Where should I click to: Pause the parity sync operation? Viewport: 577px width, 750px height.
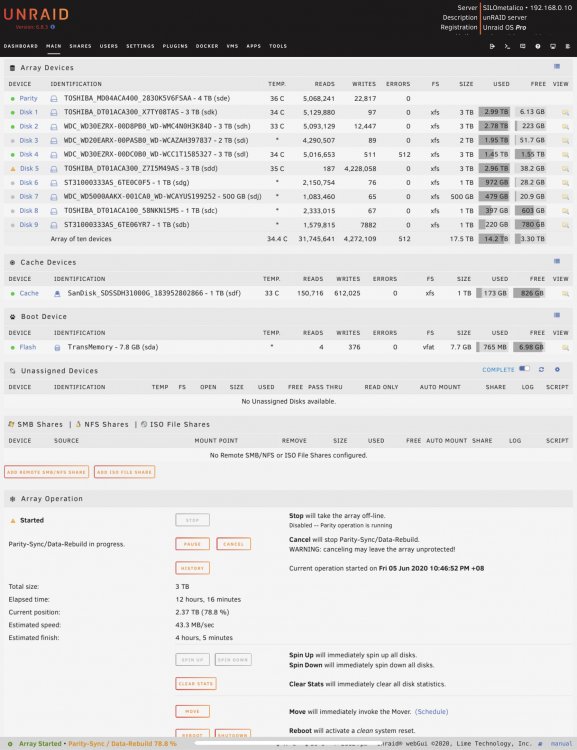point(192,544)
